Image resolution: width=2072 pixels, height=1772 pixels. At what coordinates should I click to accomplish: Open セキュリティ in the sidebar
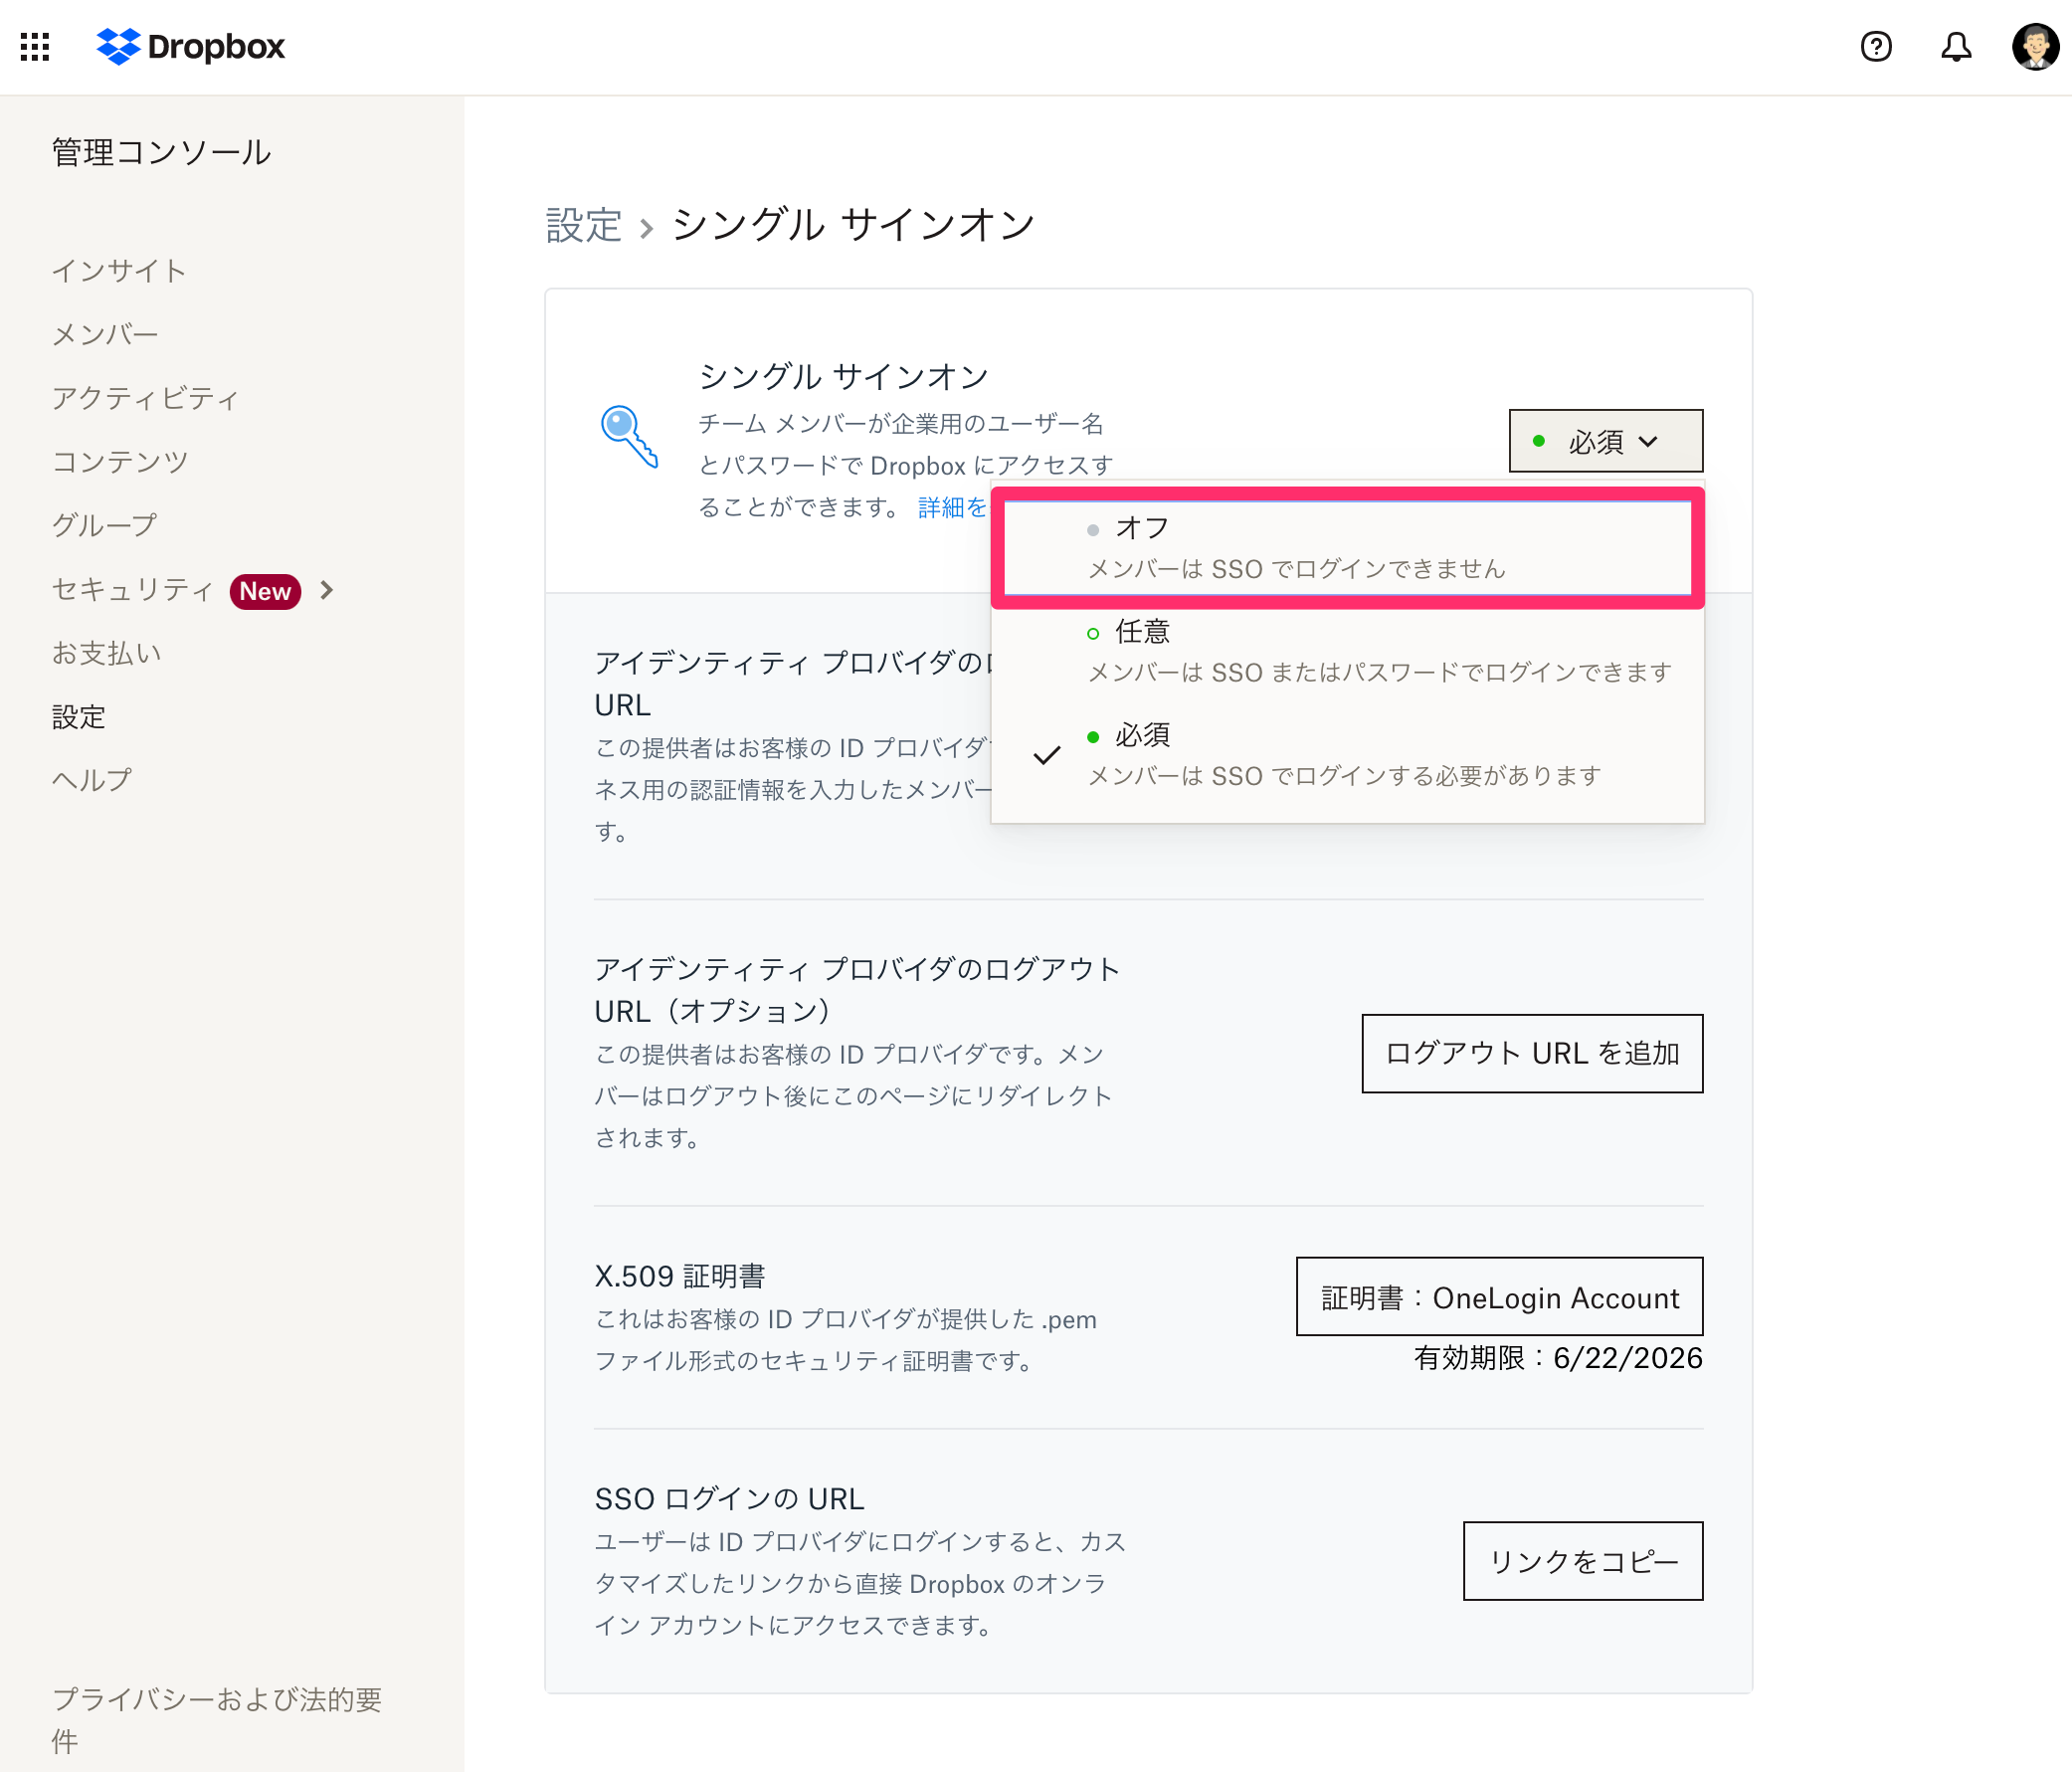[x=133, y=590]
